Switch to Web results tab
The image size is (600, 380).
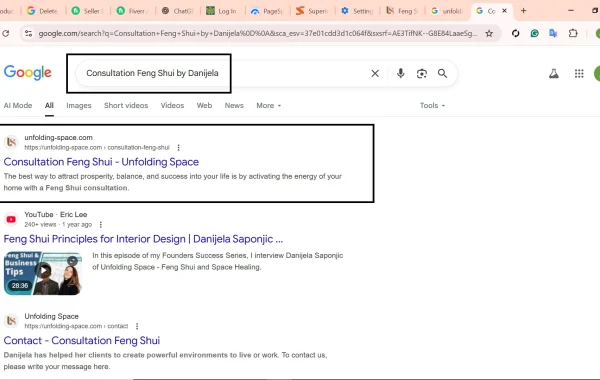(x=204, y=106)
